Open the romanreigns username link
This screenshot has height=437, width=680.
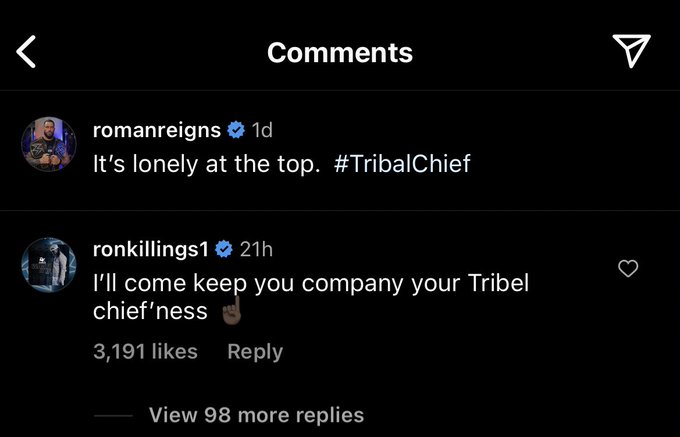pyautogui.click(x=157, y=130)
